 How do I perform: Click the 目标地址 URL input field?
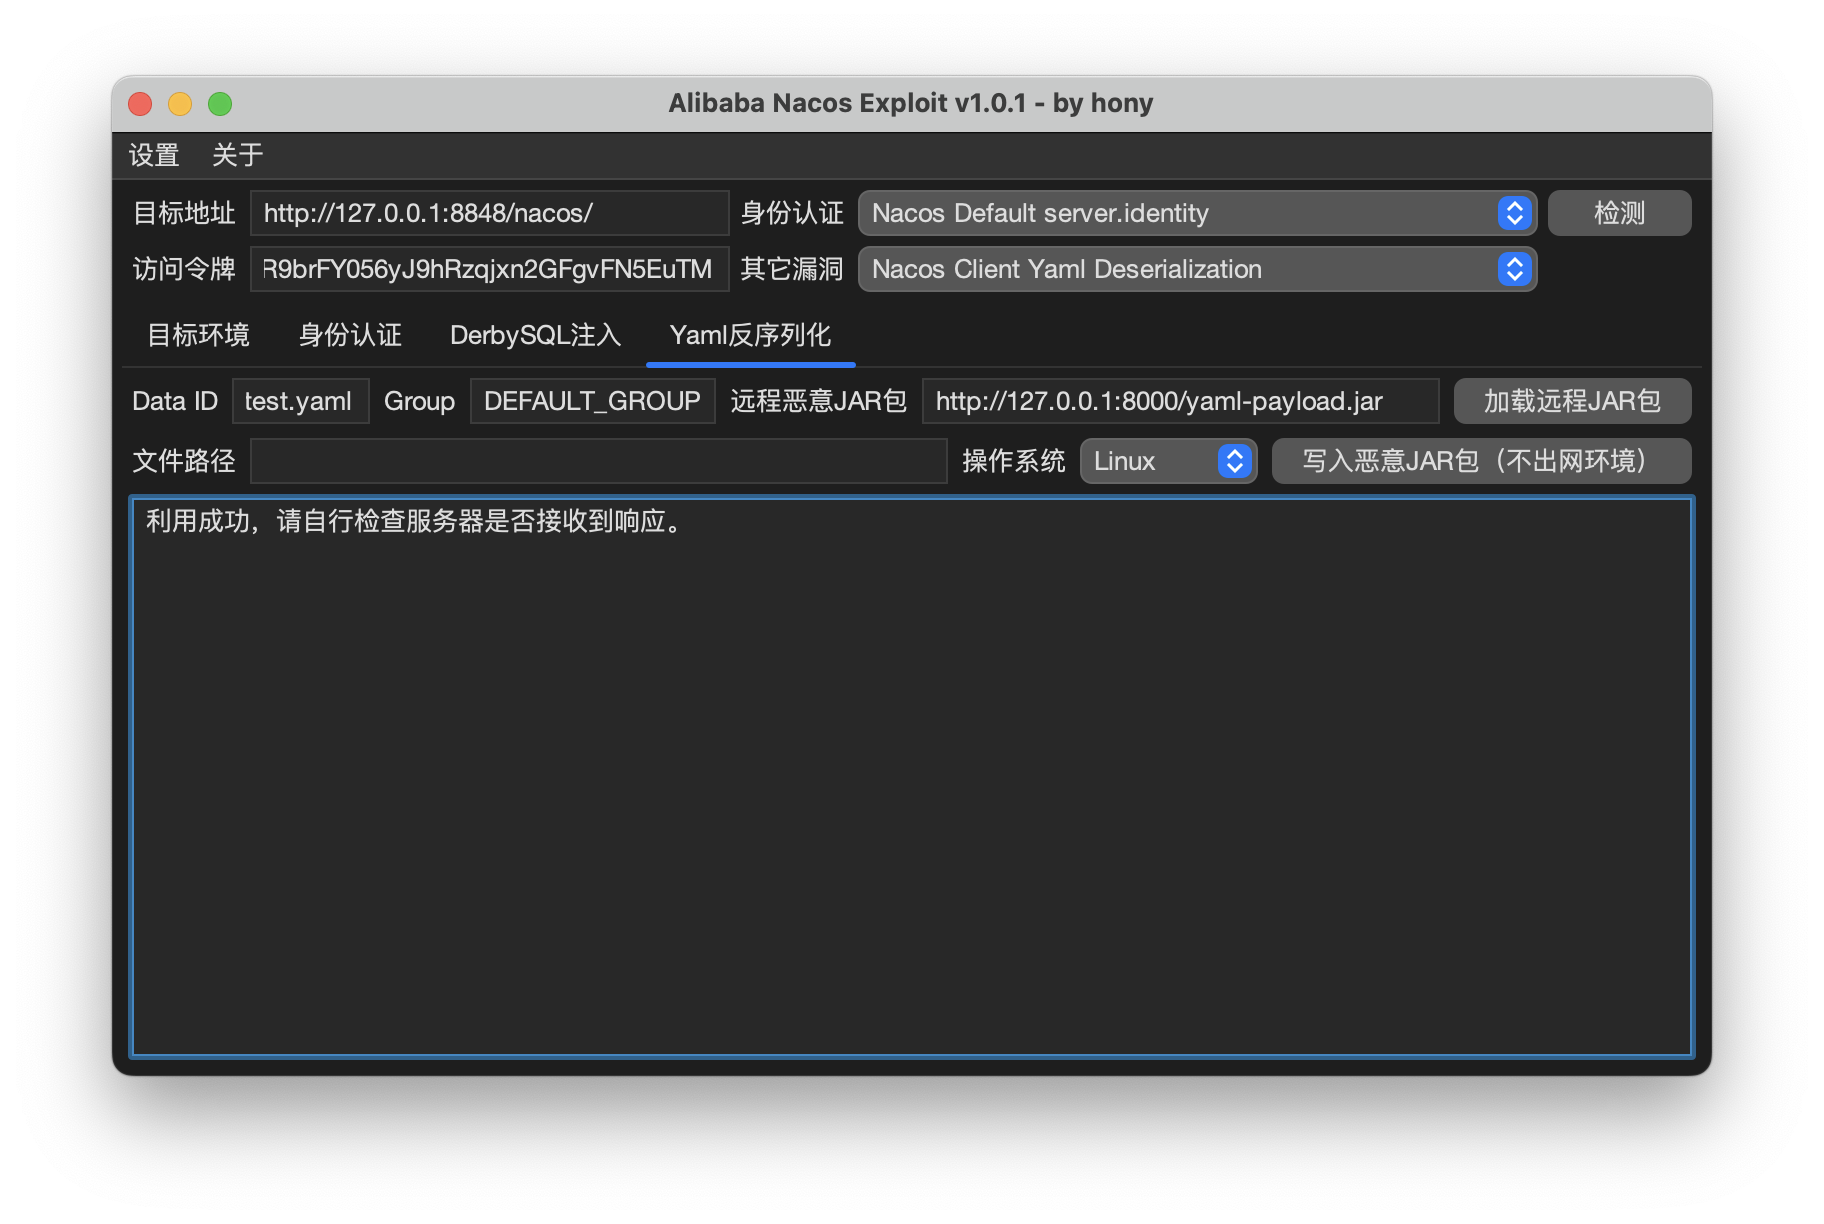pos(489,213)
